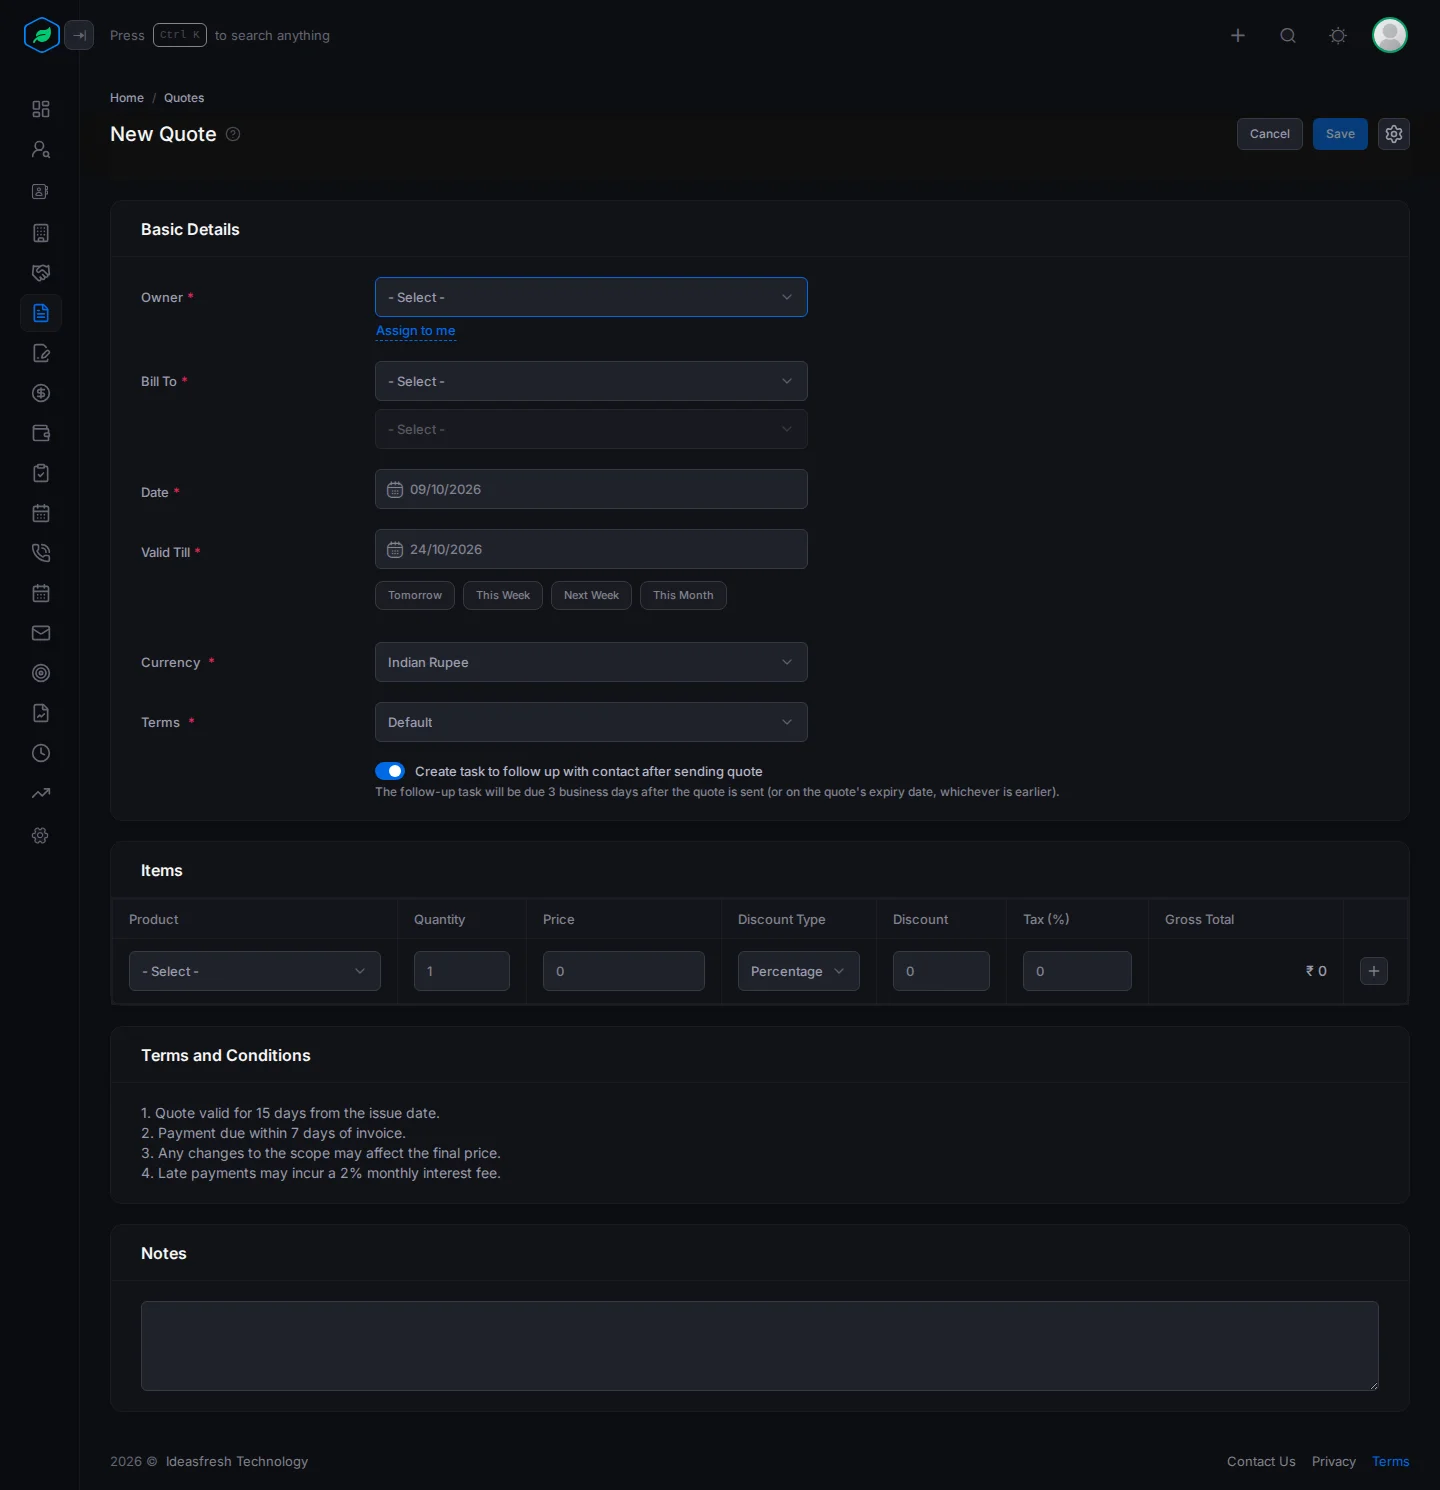Open help icon beside New Quote
Screen dimensions: 1440x1490
tap(233, 134)
